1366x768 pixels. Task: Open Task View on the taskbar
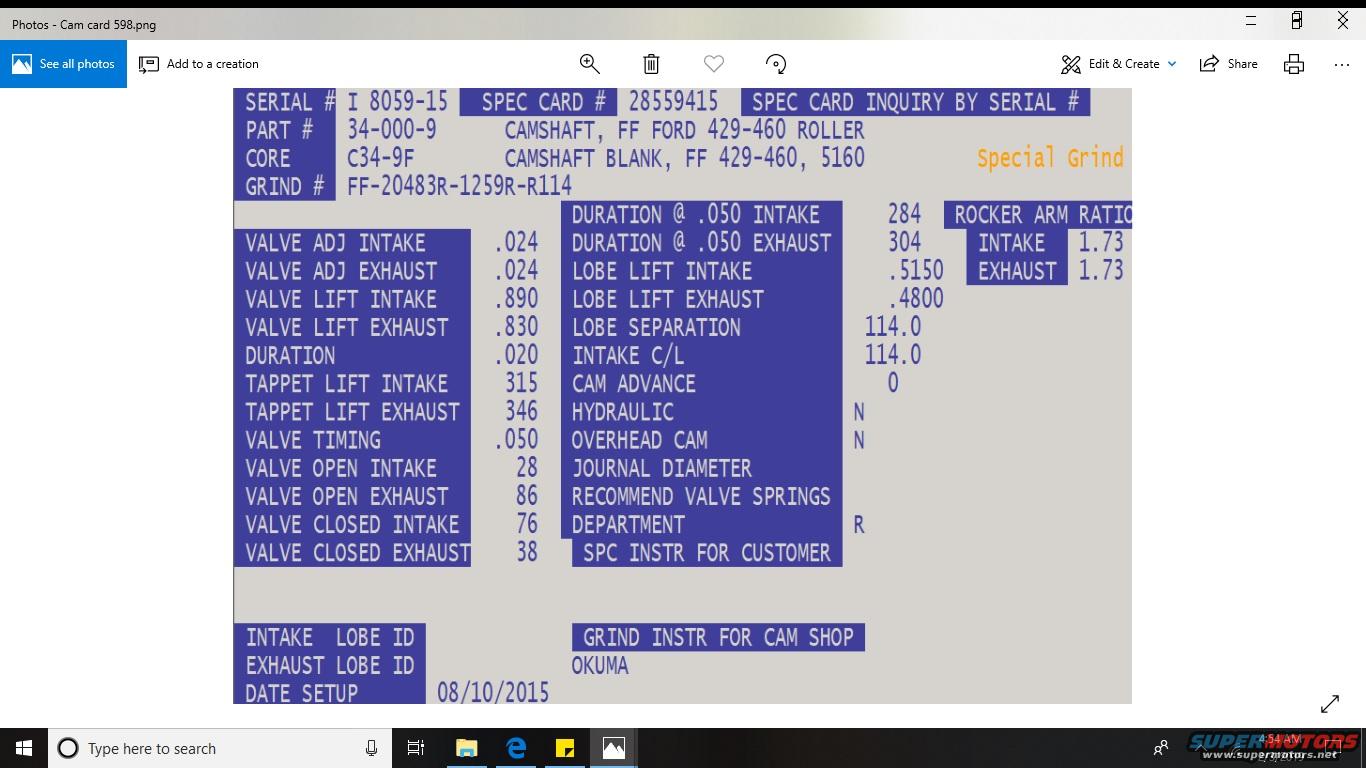coord(416,748)
